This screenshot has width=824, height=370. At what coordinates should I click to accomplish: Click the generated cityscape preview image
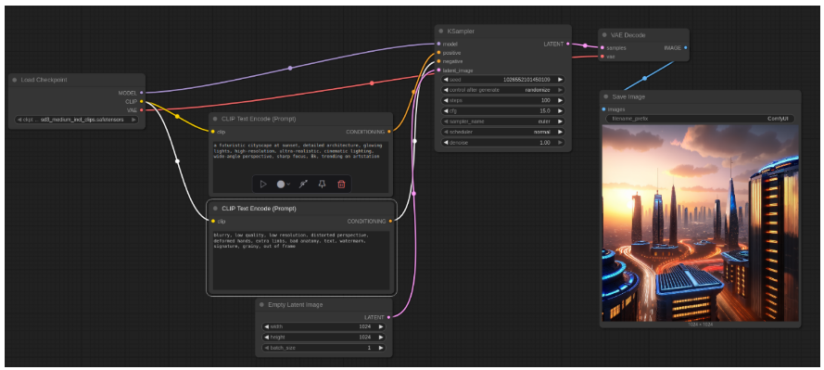point(701,223)
